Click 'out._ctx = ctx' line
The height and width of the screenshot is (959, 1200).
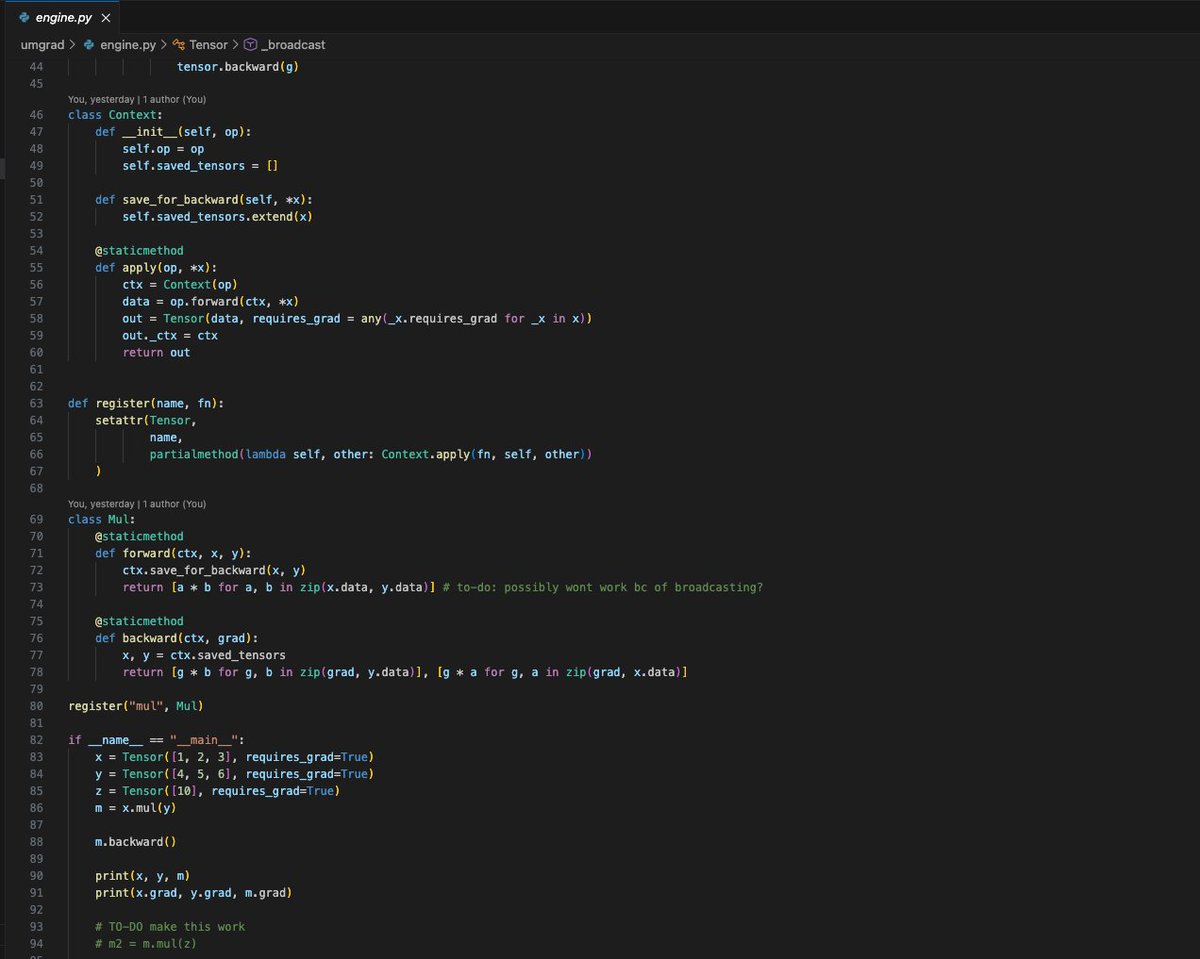coord(170,335)
